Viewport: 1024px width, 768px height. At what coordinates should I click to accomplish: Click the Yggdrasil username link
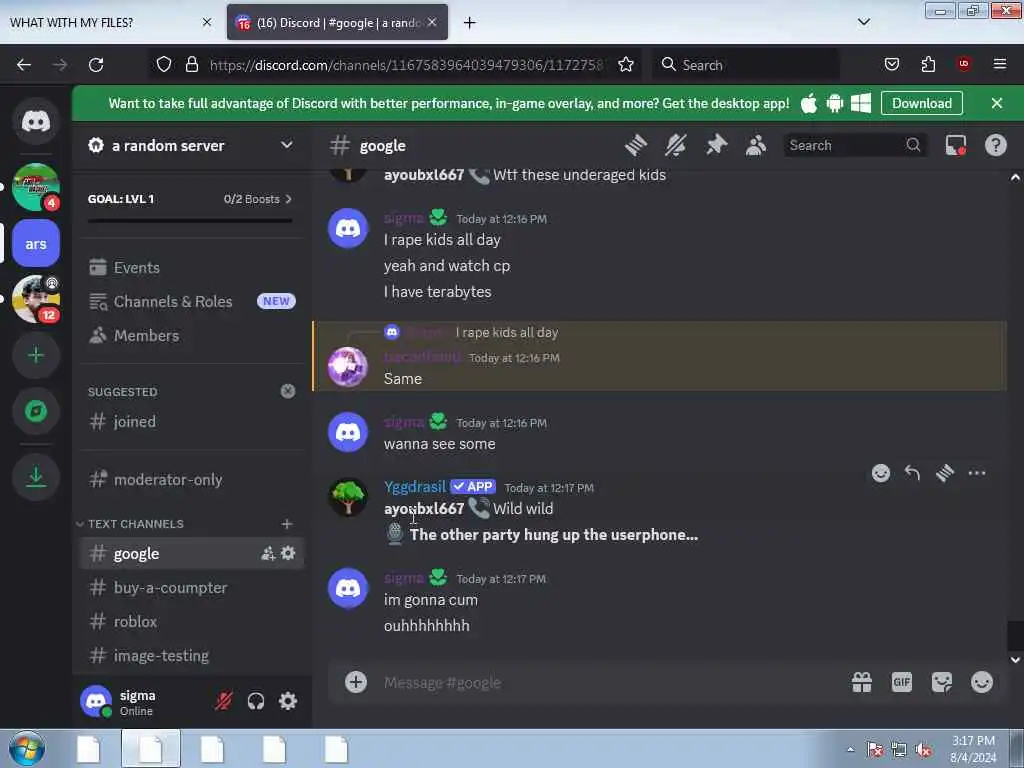click(415, 487)
